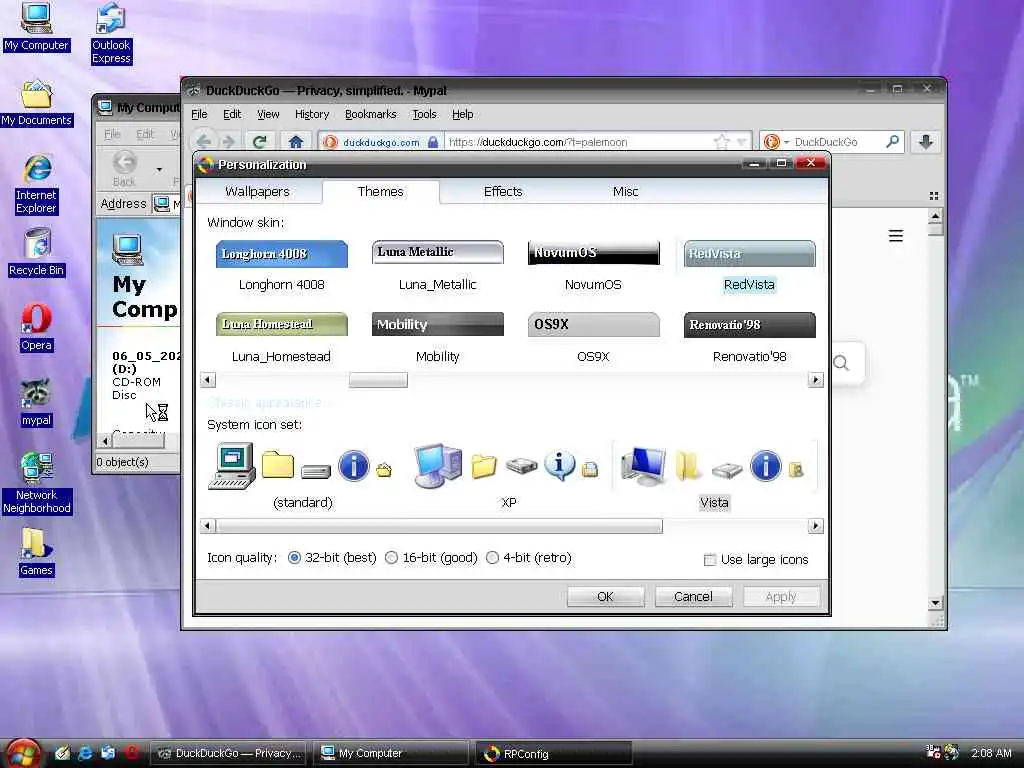This screenshot has height=768, width=1024.
Task: Select 4-bit (retro) icon quality
Action: pos(492,558)
